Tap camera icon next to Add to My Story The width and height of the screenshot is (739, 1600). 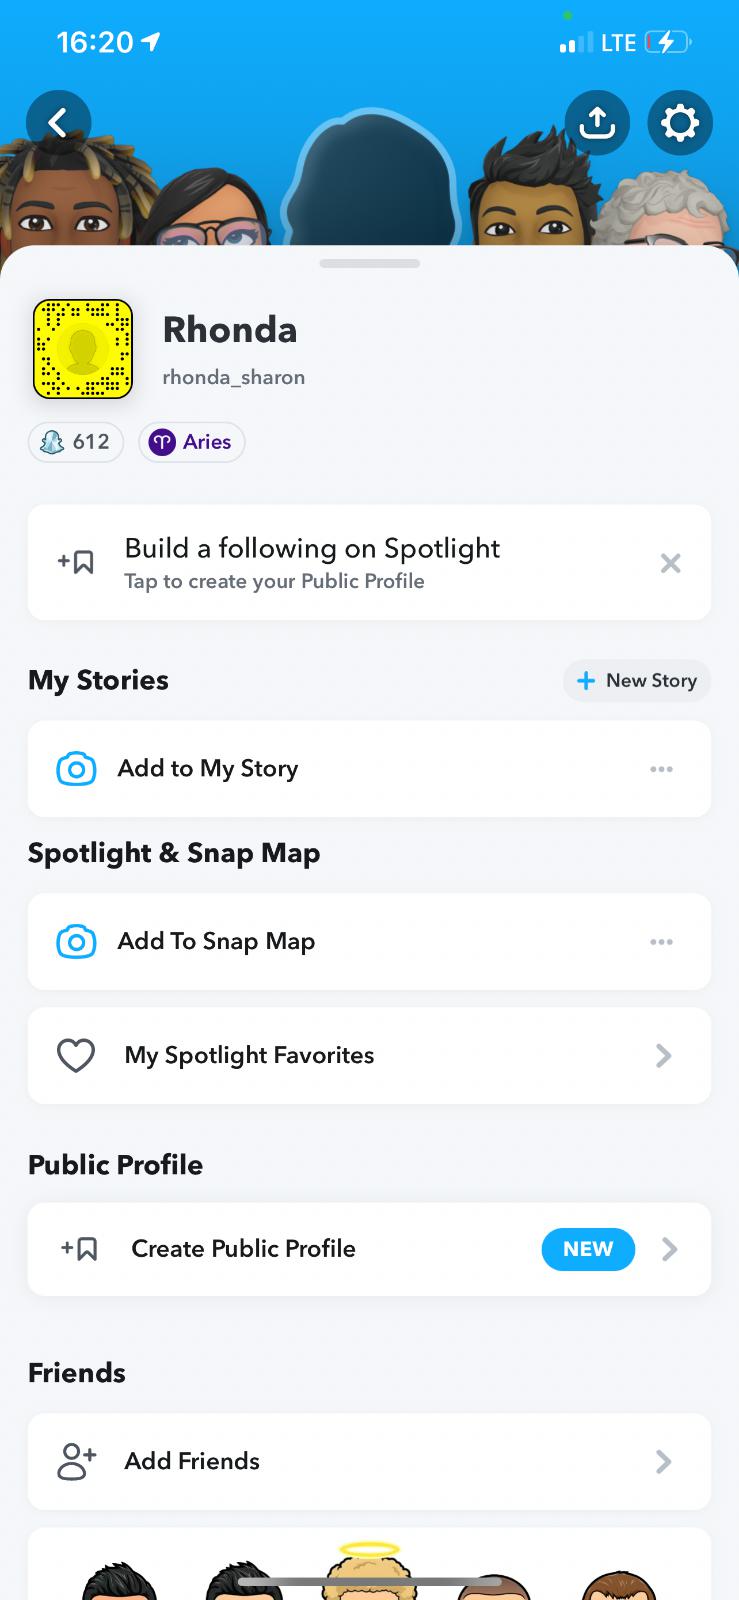click(x=77, y=769)
